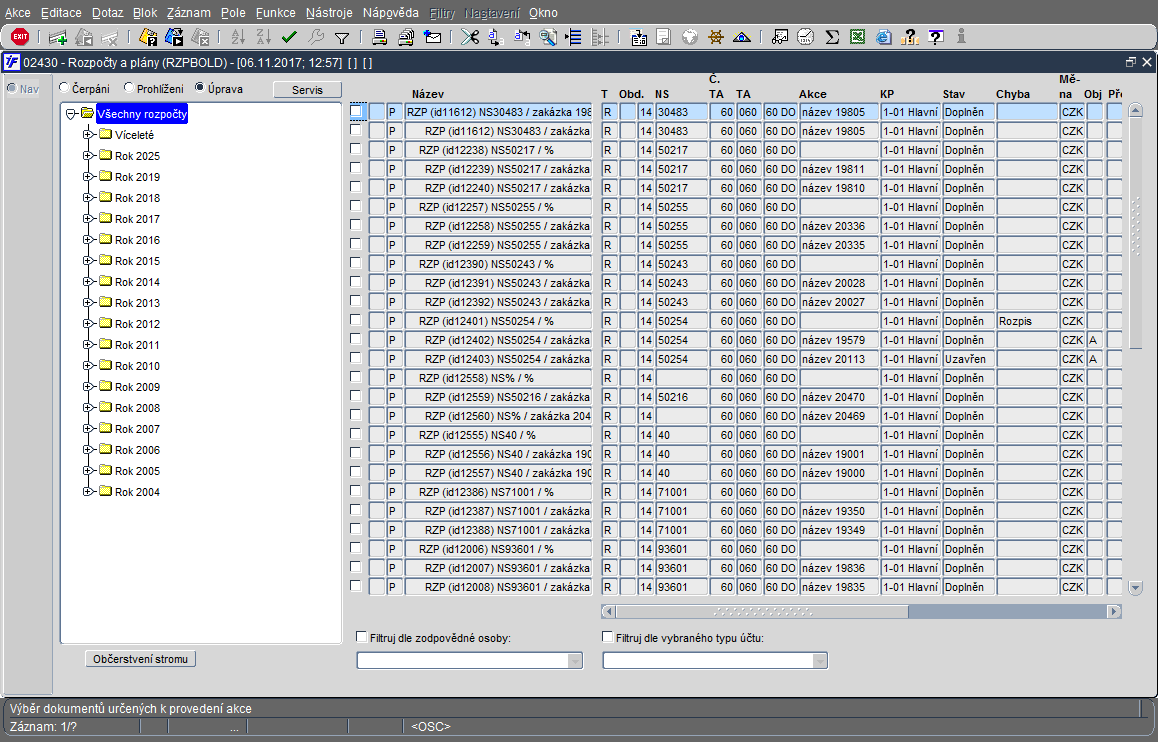Click the Stav cell showing Uzavřen
Screen dimensions: 1158x742
pos(968,359)
